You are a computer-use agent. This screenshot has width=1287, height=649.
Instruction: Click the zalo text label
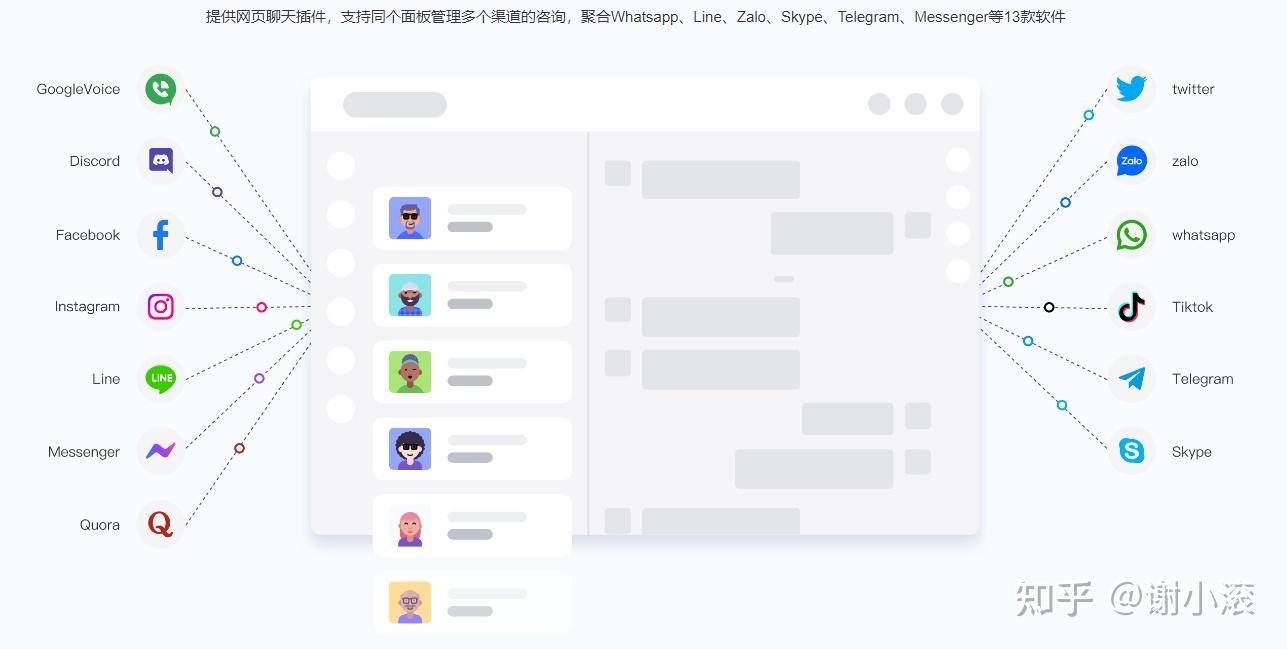pos(1185,161)
